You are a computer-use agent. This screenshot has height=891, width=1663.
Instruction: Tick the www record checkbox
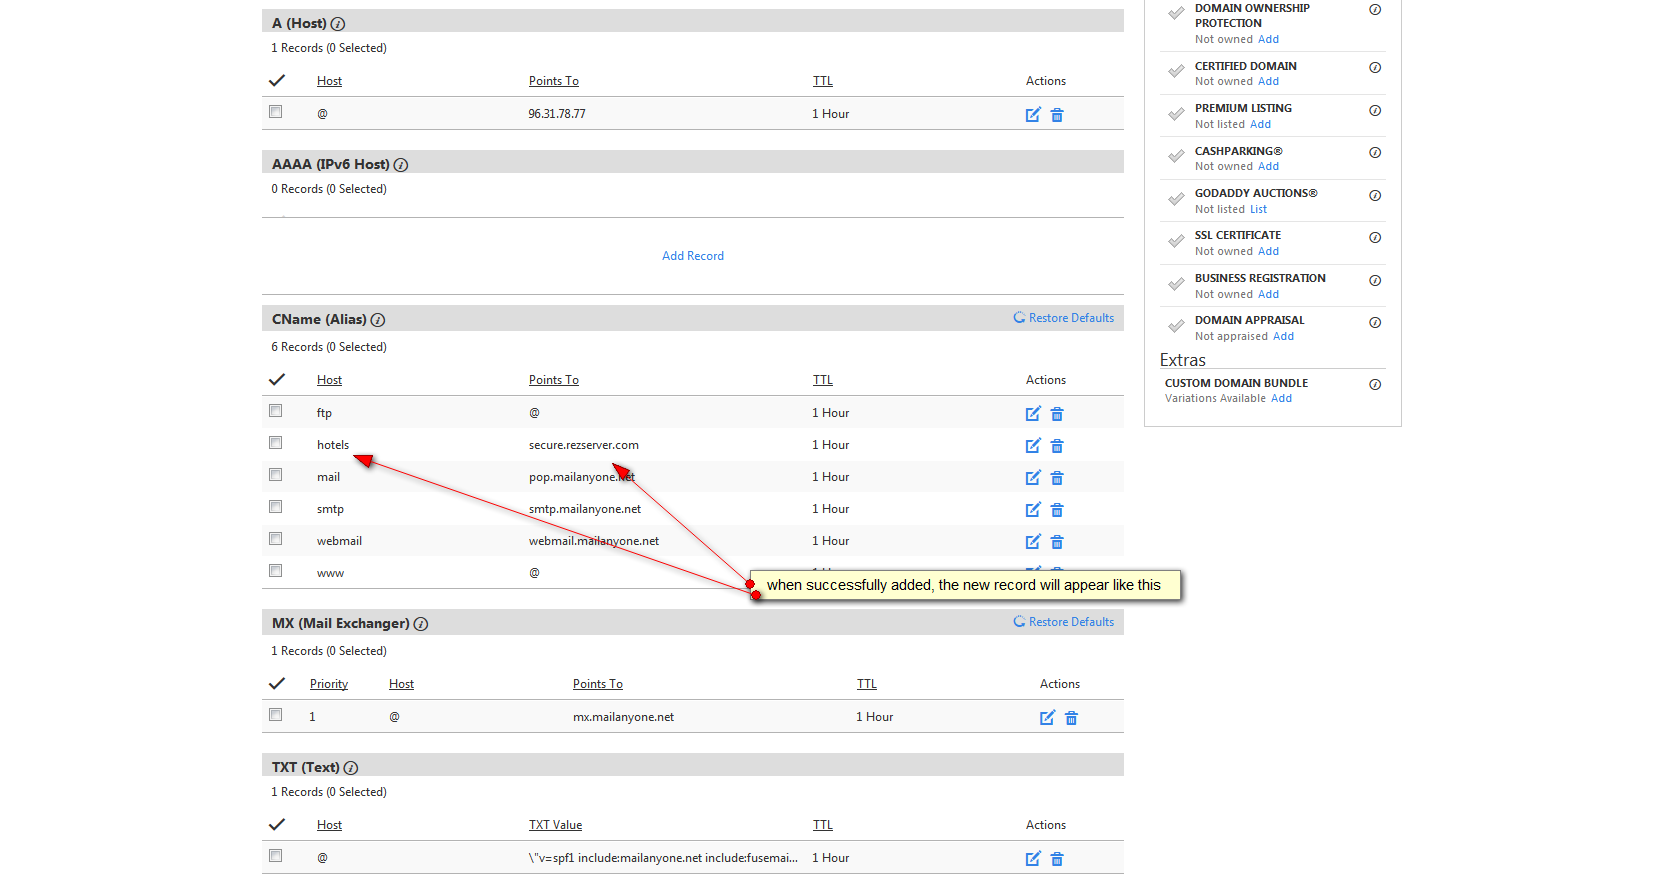276,571
